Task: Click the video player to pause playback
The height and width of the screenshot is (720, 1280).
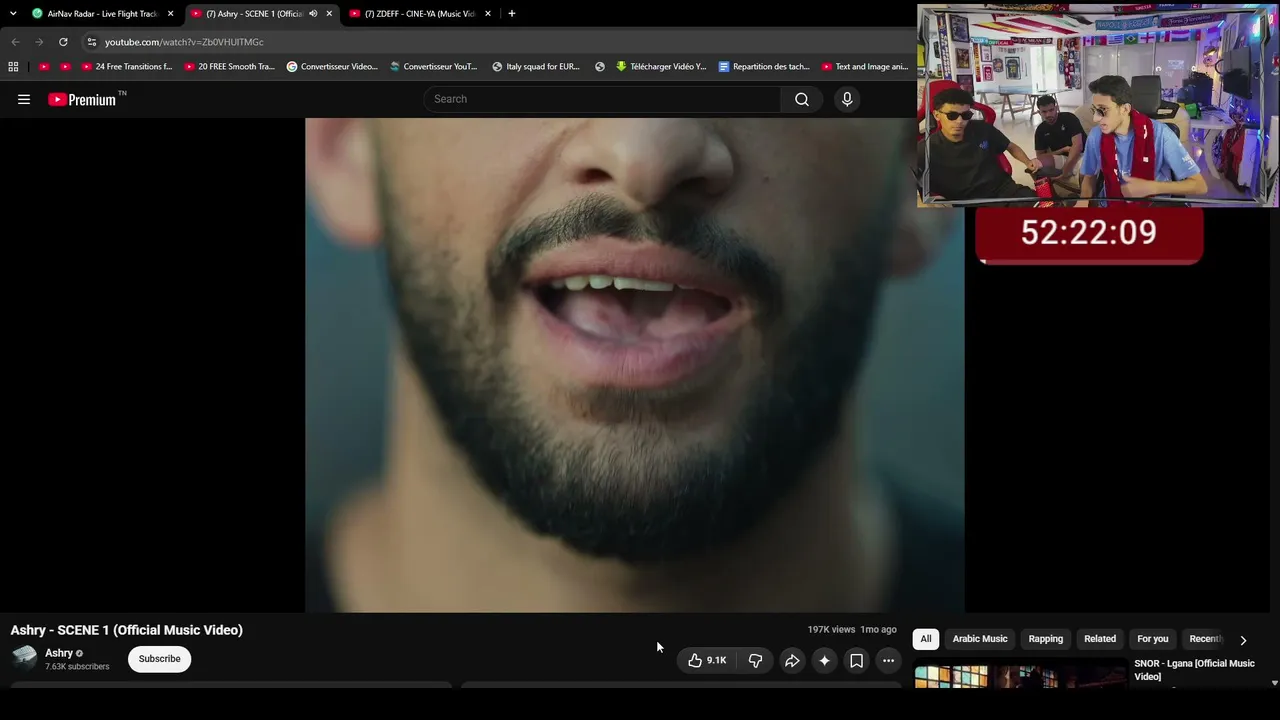Action: tap(634, 365)
